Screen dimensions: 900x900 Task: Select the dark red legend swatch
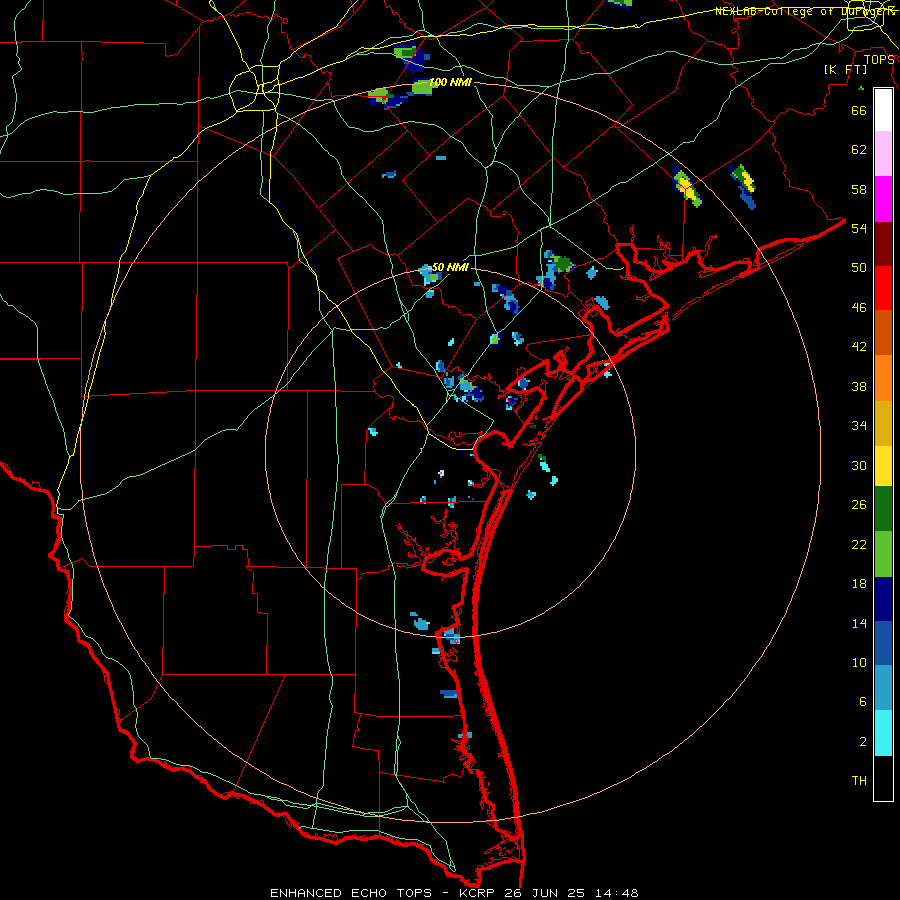point(883,244)
